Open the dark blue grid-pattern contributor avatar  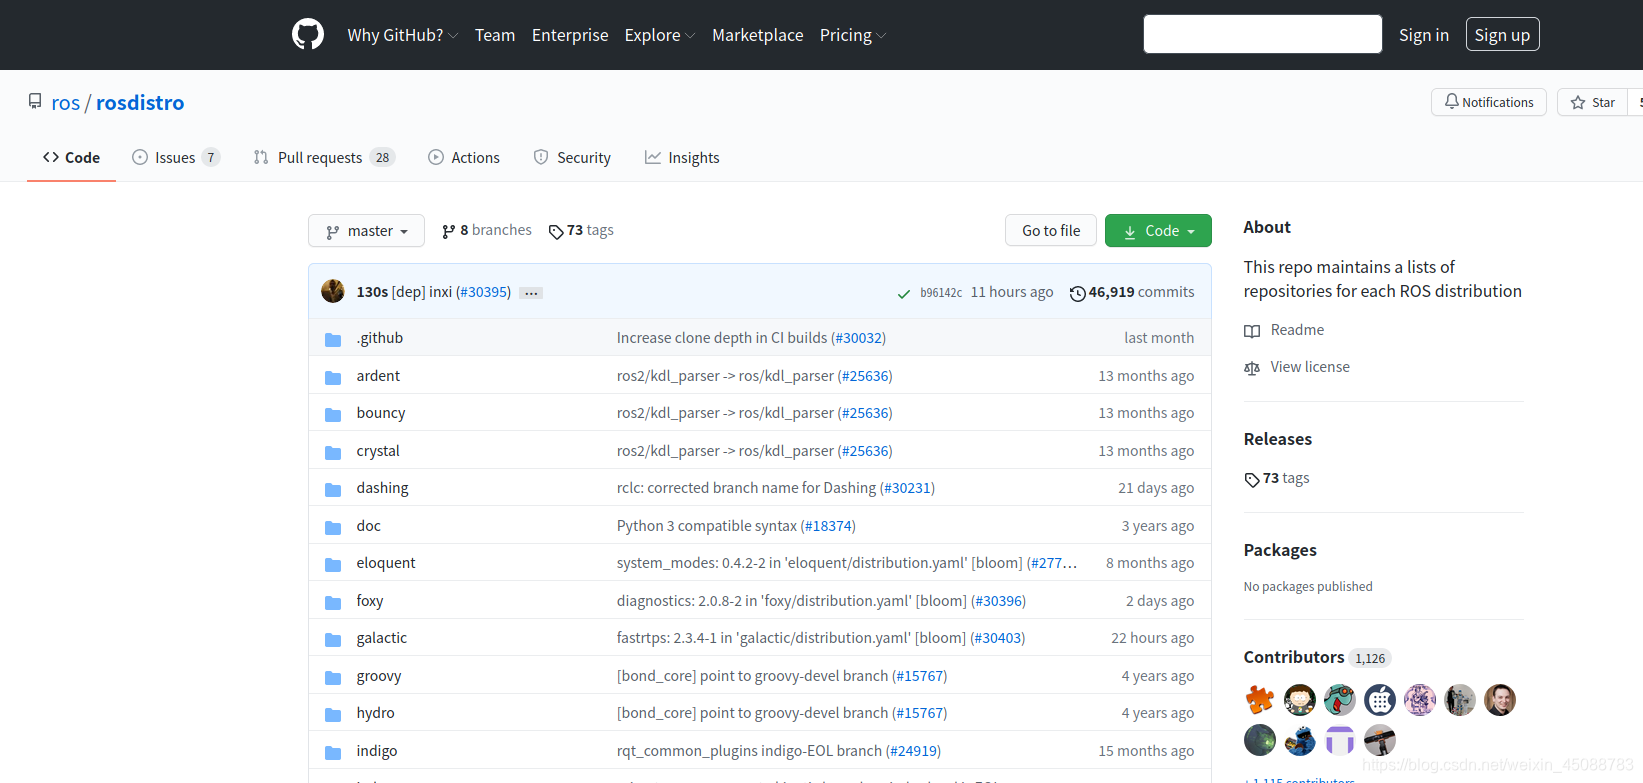coord(1380,700)
